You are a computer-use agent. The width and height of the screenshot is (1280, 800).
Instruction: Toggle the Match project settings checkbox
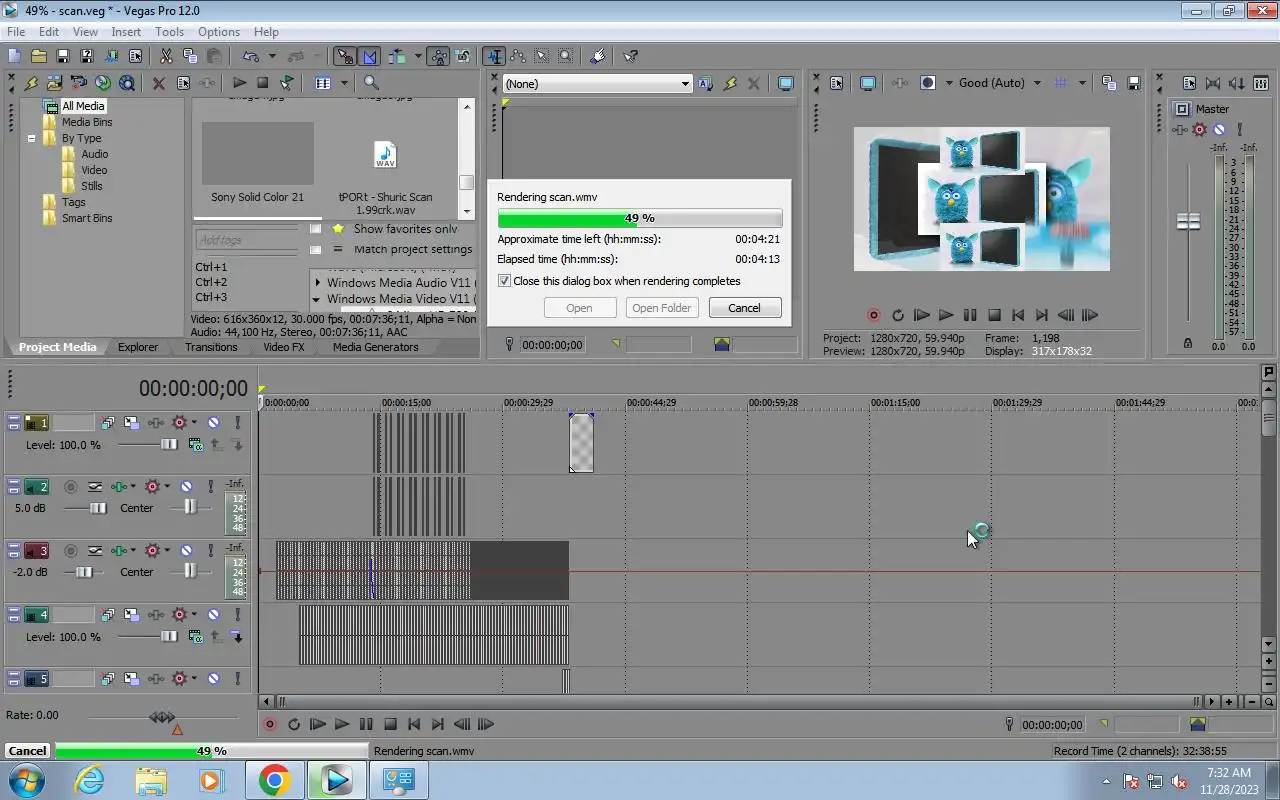316,249
